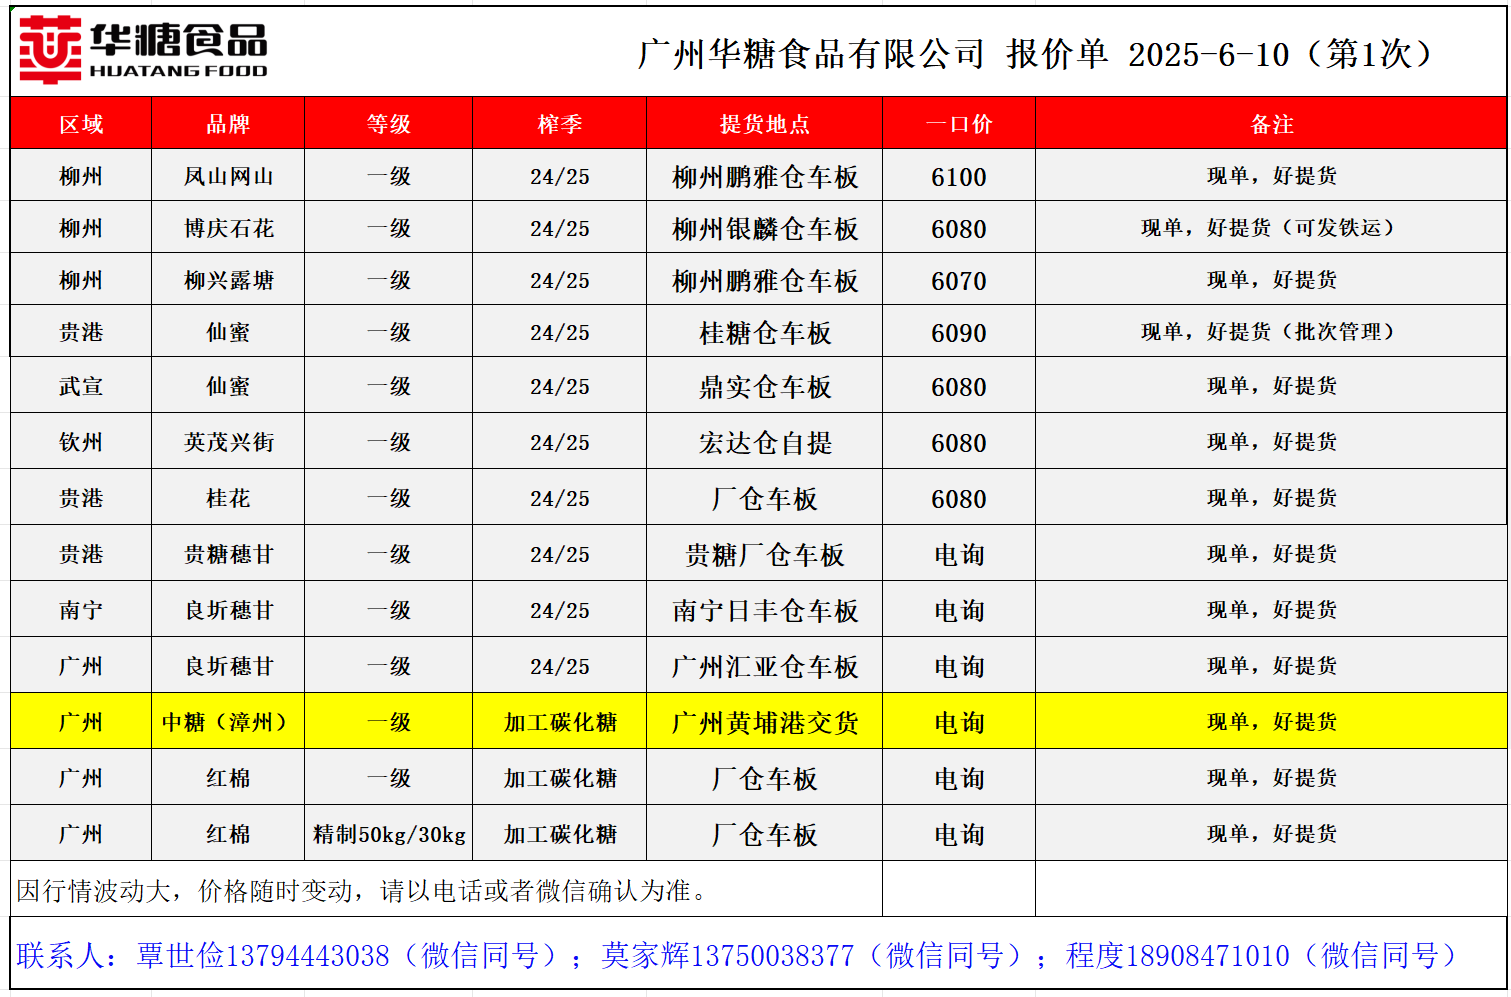Select the 凤山网山 brand cell

click(228, 177)
